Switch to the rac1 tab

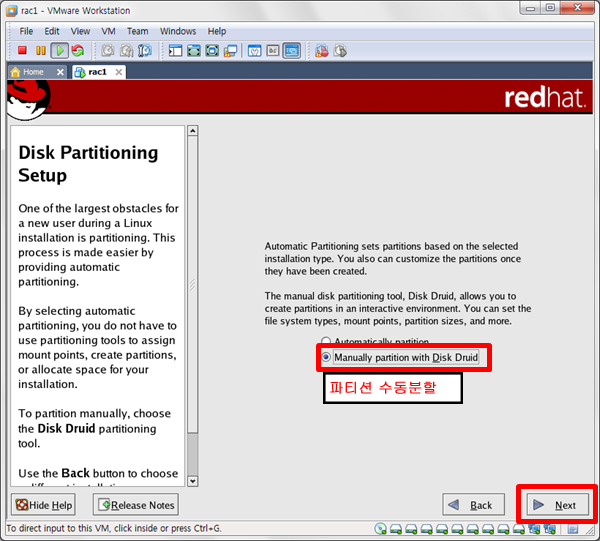pyautogui.click(x=98, y=72)
